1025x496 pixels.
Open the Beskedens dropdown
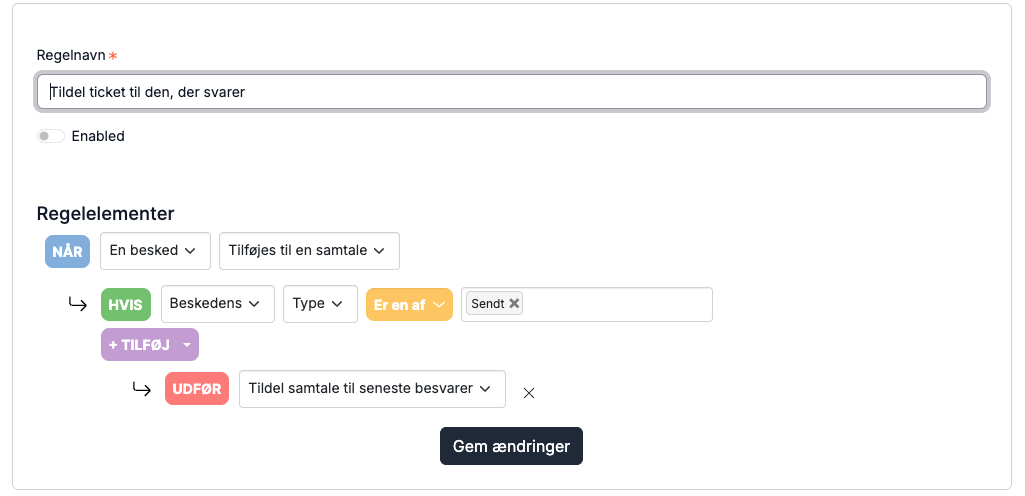218,304
